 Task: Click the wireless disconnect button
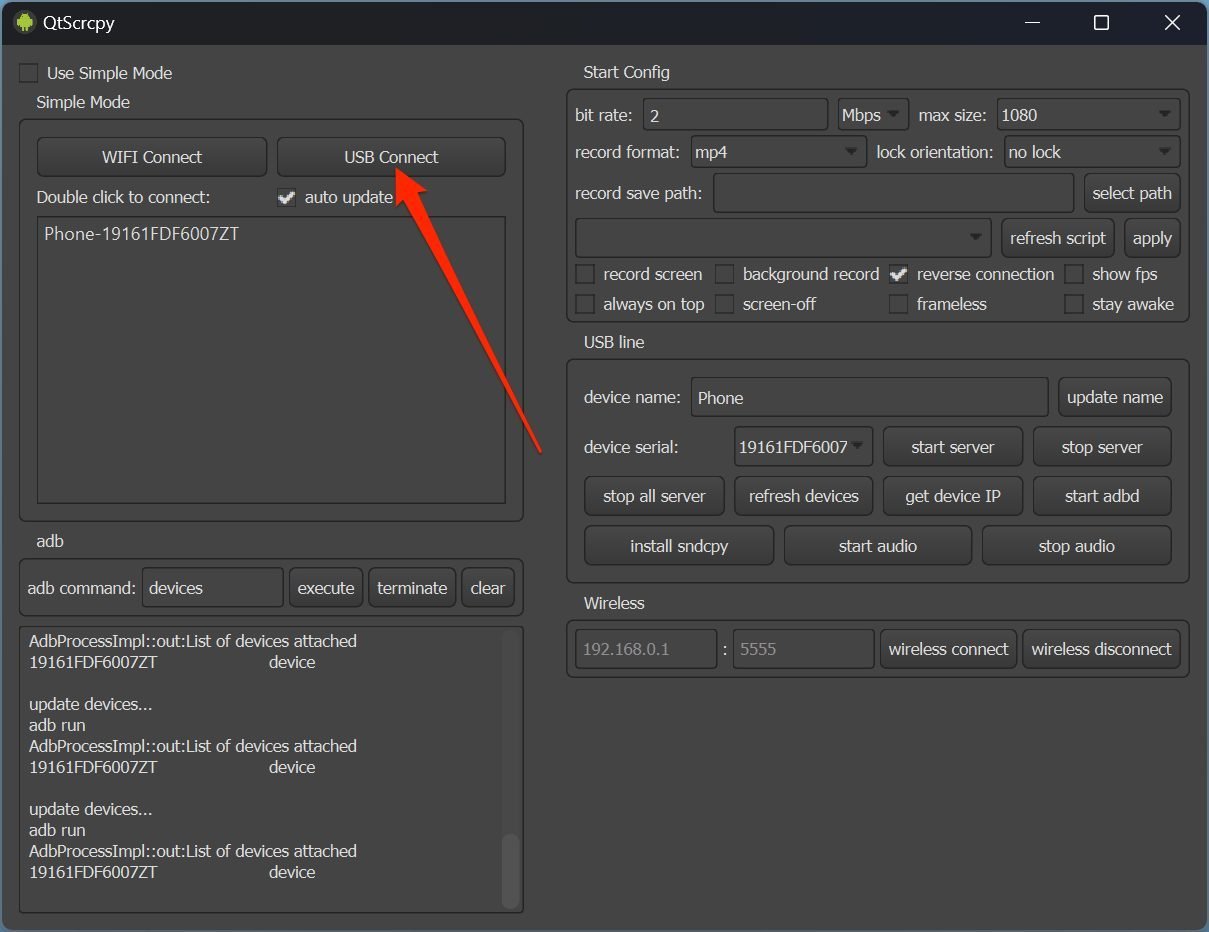(x=1101, y=649)
